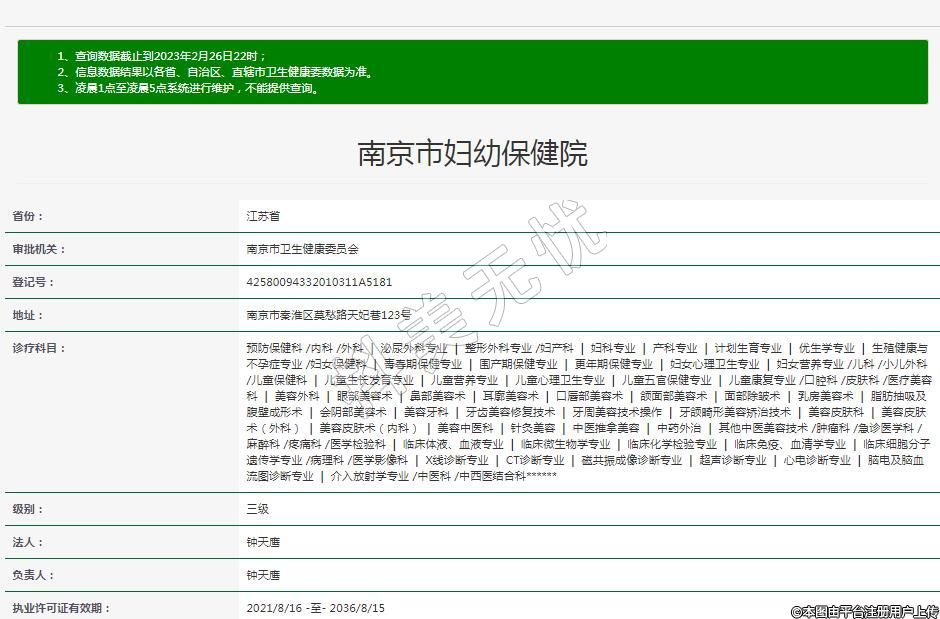940x619 pixels.
Task: Click the level value 三级
Action: [257, 509]
